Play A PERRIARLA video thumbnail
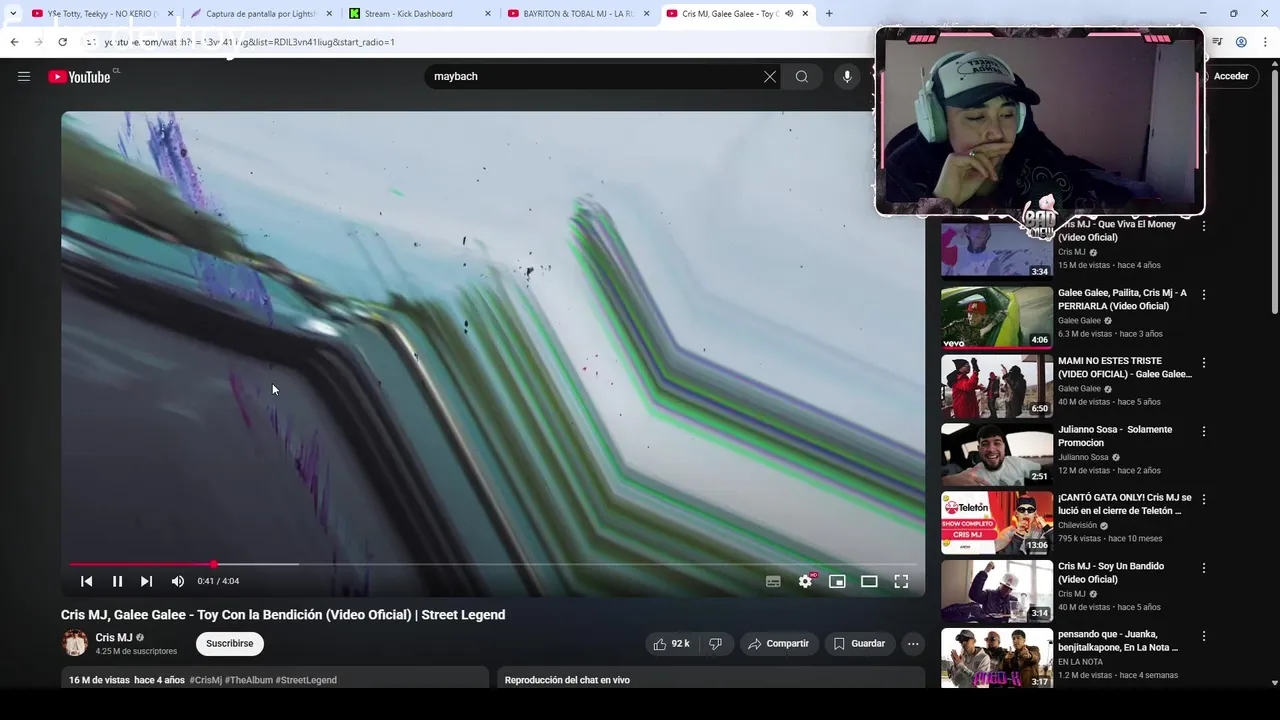Image resolution: width=1280 pixels, height=720 pixels. click(x=996, y=317)
